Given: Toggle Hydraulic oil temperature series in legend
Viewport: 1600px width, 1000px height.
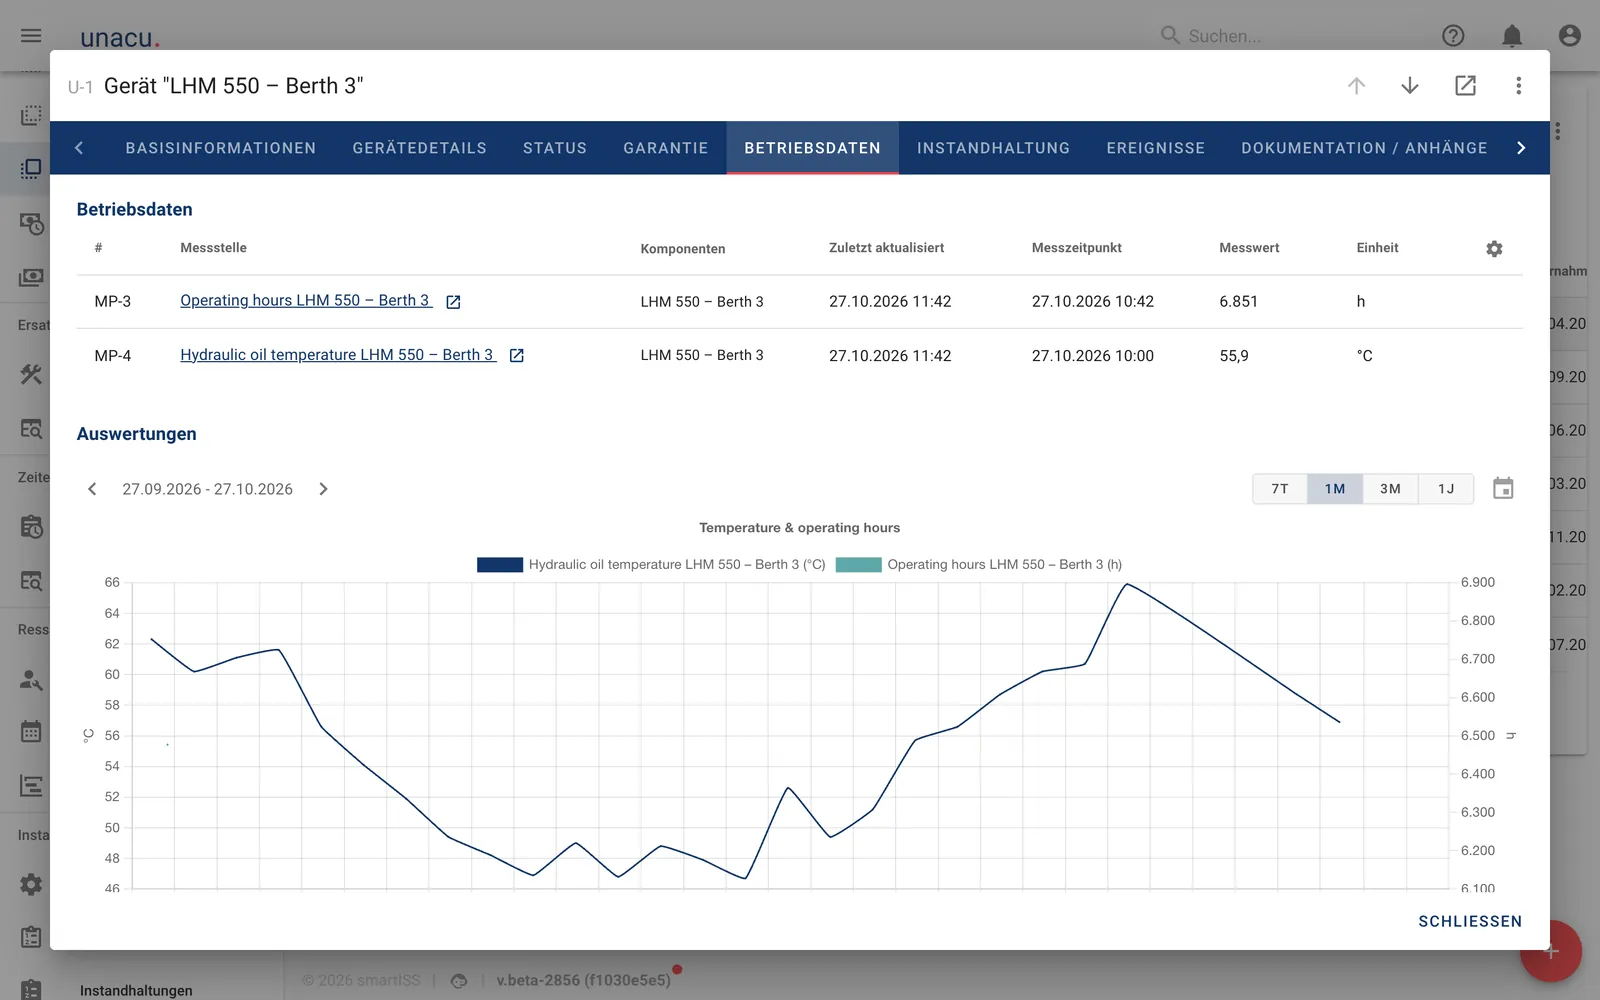Looking at the screenshot, I should [651, 565].
